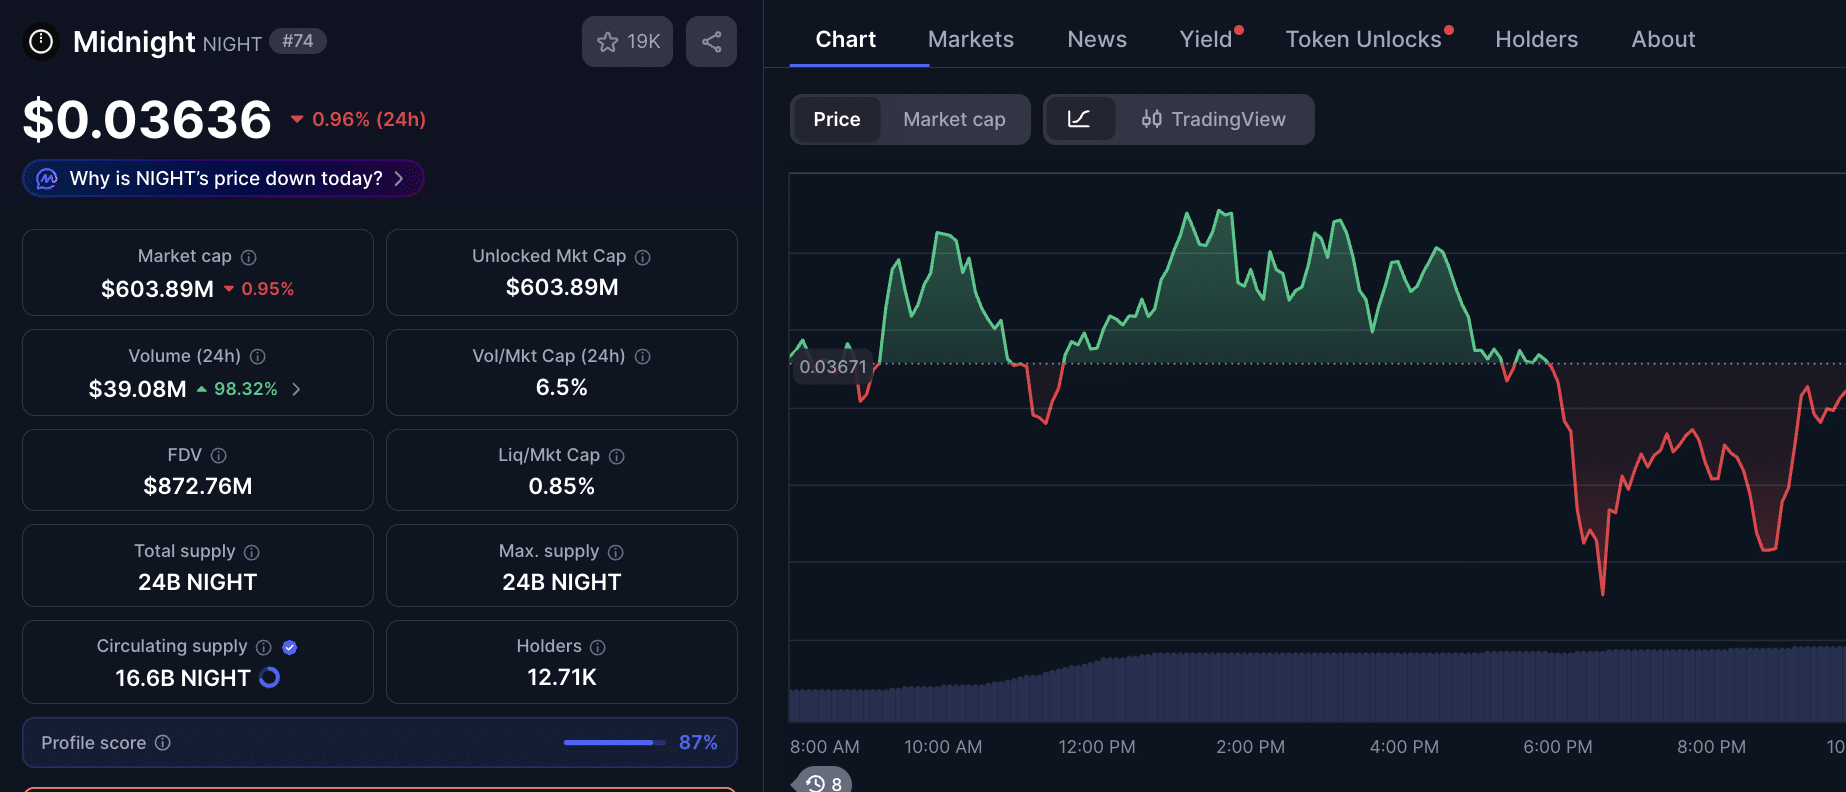Screen dimensions: 1846x792
Task: Click the Midnight token logo icon
Action: click(41, 42)
